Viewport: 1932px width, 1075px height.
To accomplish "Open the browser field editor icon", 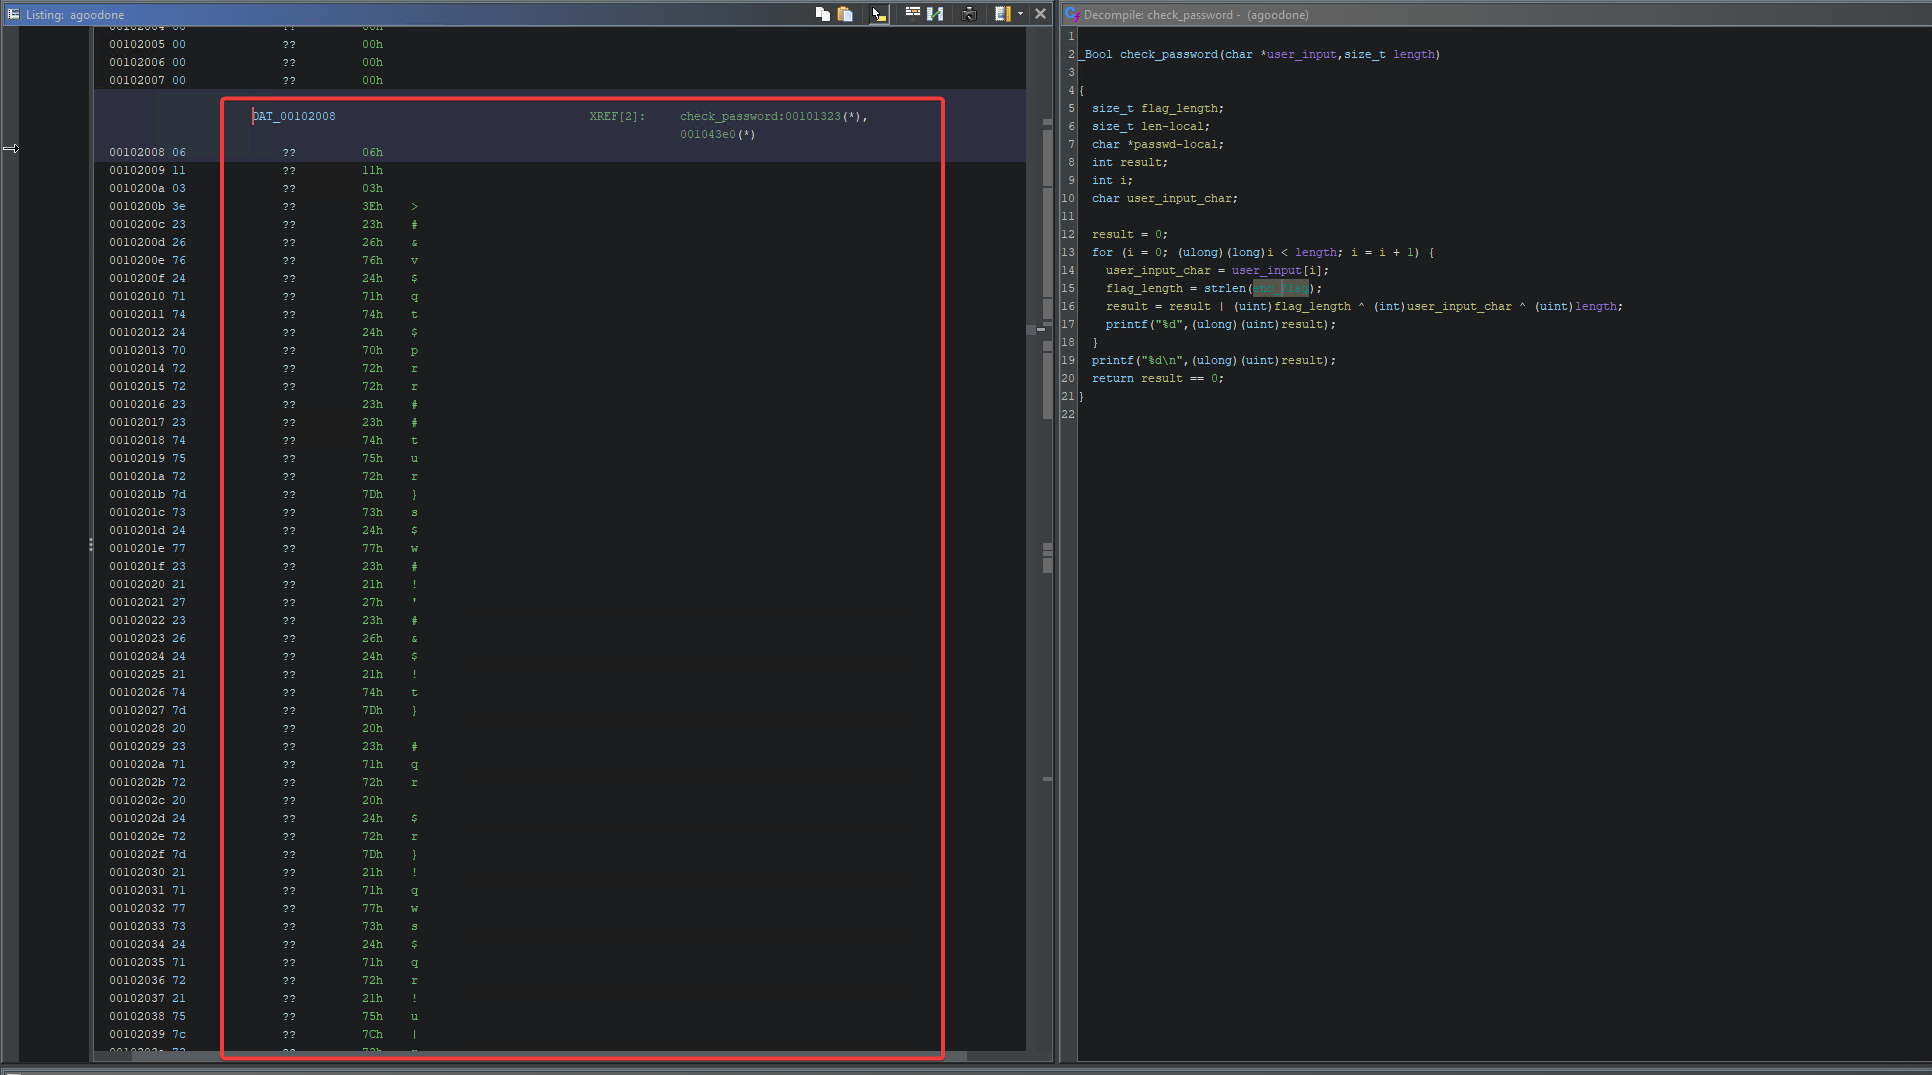I will (912, 13).
